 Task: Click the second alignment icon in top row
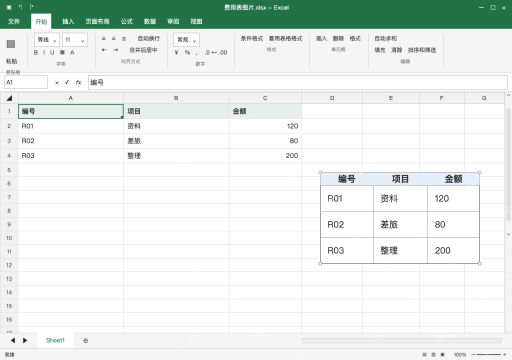pos(114,39)
